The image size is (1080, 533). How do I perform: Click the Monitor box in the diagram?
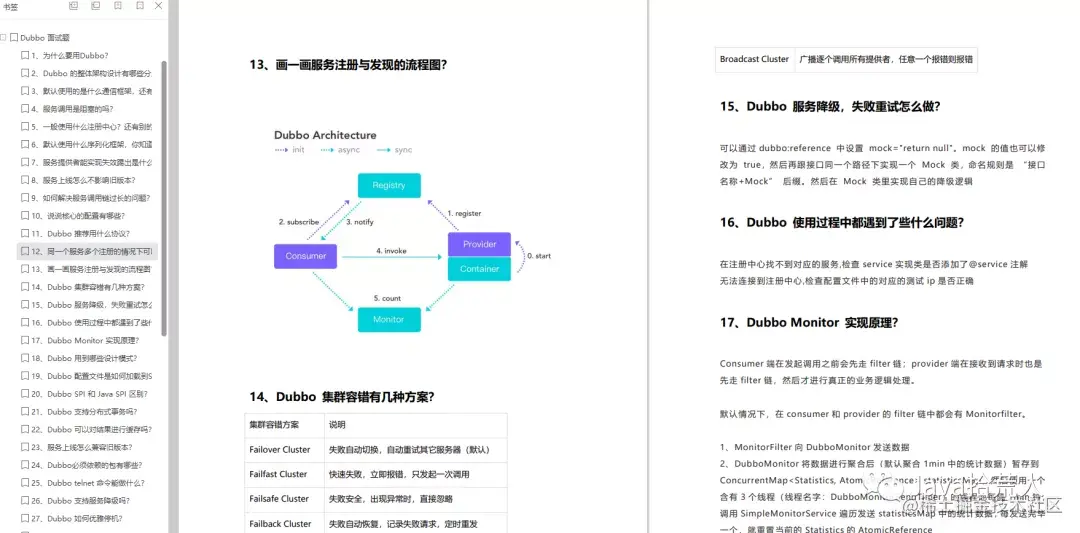point(389,320)
